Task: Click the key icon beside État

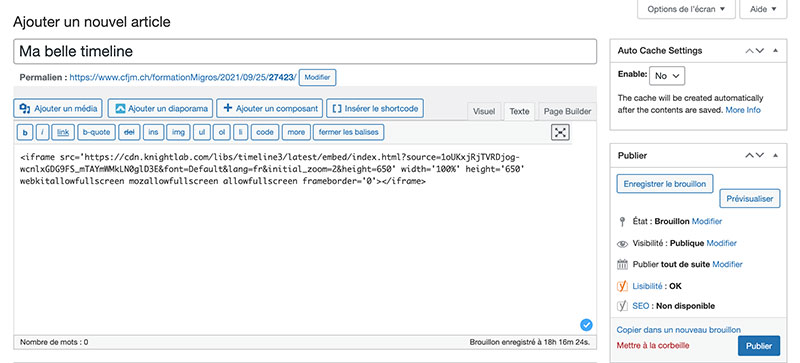Action: 622,222
